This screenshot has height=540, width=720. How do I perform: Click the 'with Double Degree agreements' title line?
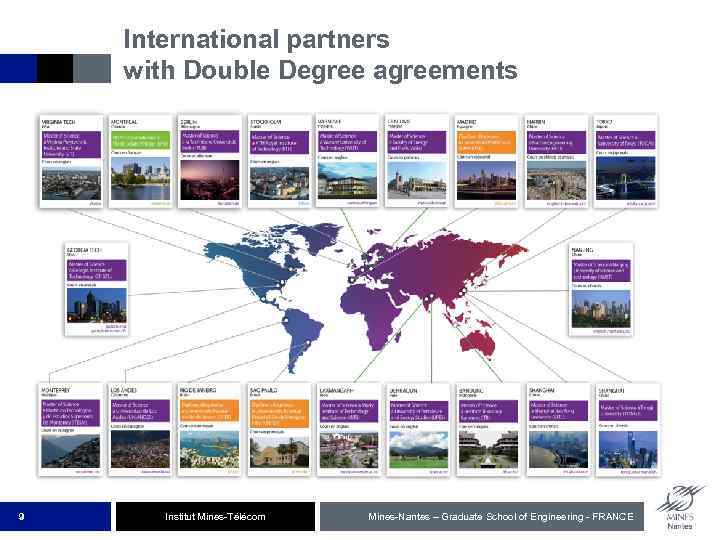[x=321, y=71]
